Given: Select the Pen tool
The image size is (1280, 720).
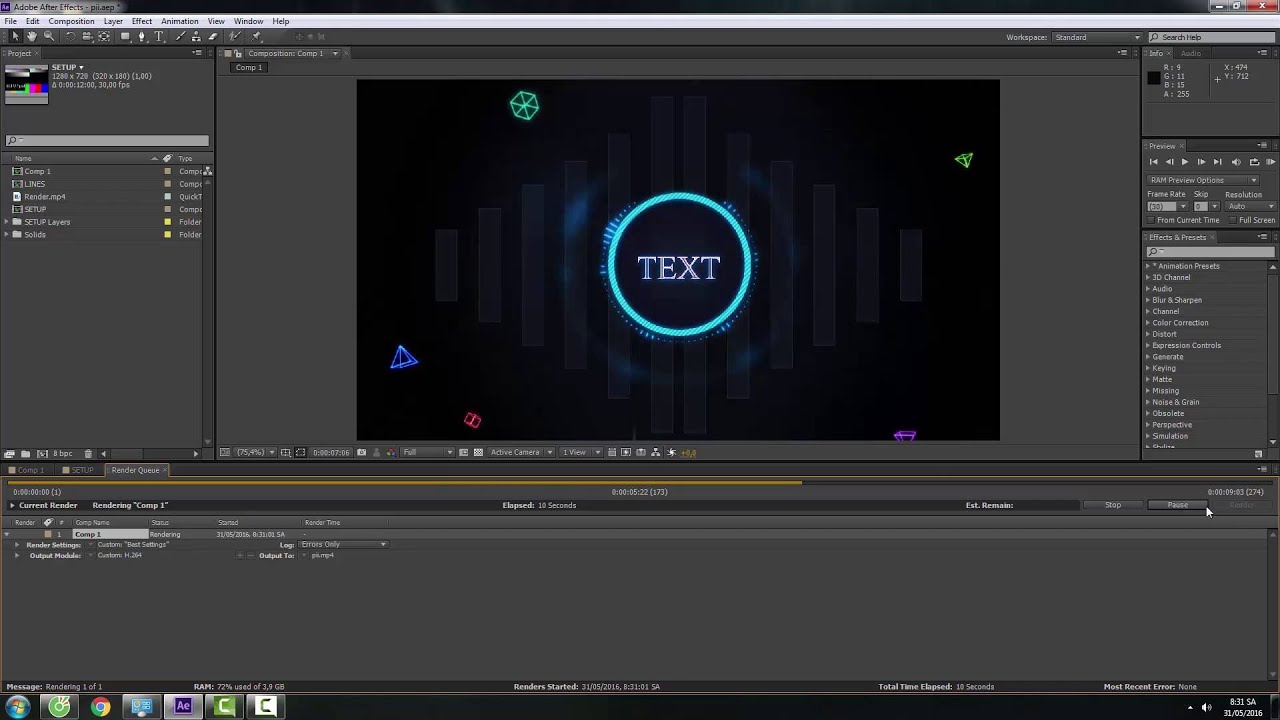Looking at the screenshot, I should click(x=142, y=37).
